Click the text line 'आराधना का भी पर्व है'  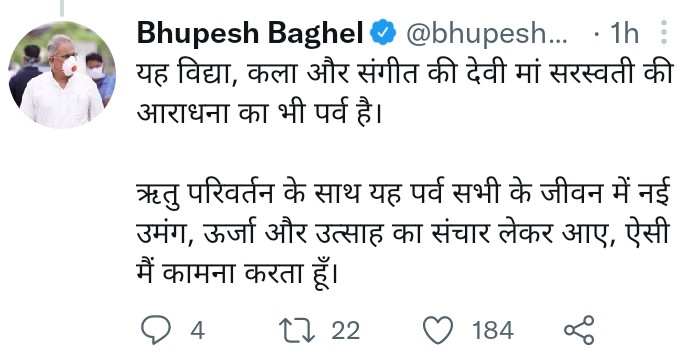point(259,113)
